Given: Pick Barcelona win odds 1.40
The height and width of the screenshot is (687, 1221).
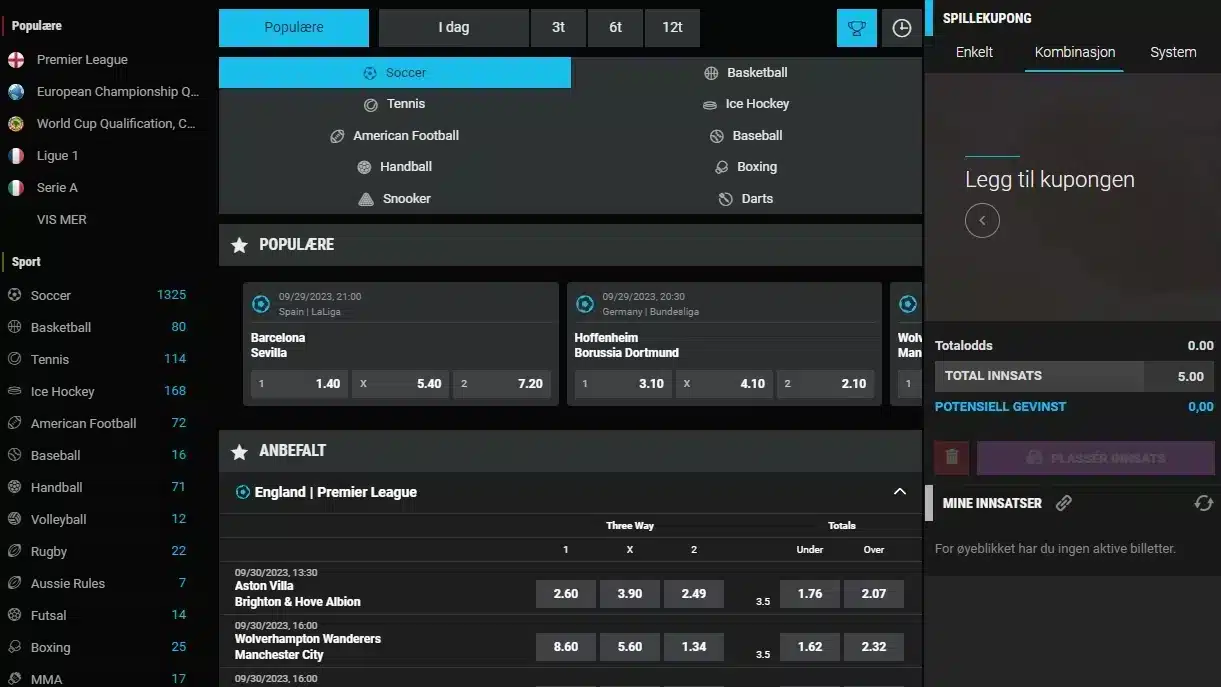Looking at the screenshot, I should click(299, 384).
